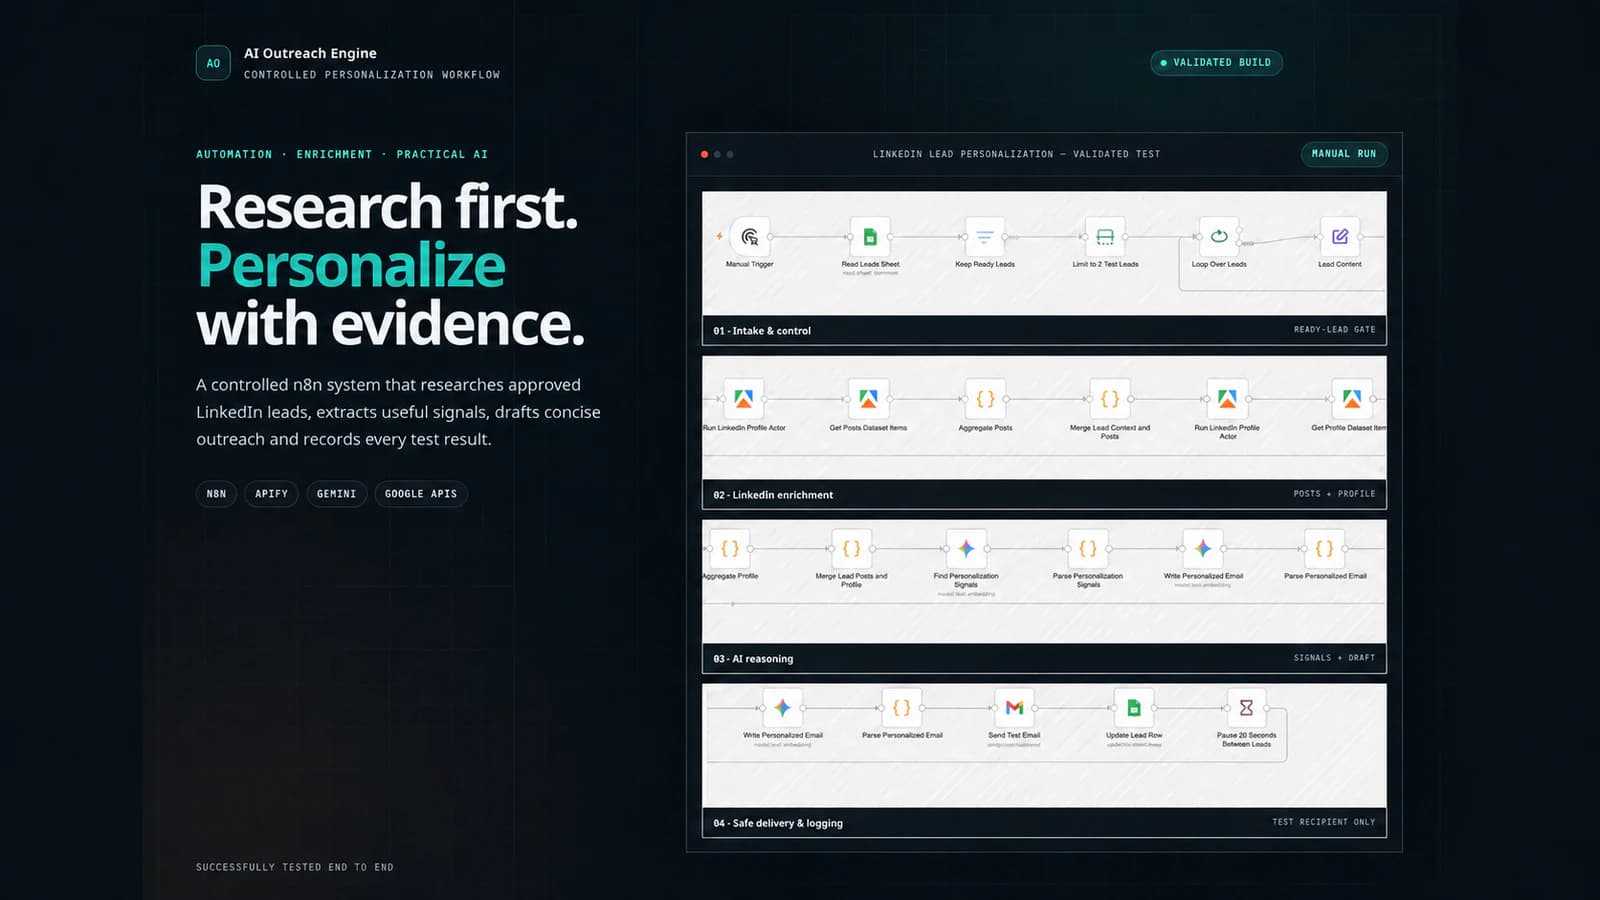Image resolution: width=1600 pixels, height=900 pixels.
Task: Click 'AUTOMATION · ENRICHMENT · PRACTICAL AI' tagline
Action: click(342, 154)
